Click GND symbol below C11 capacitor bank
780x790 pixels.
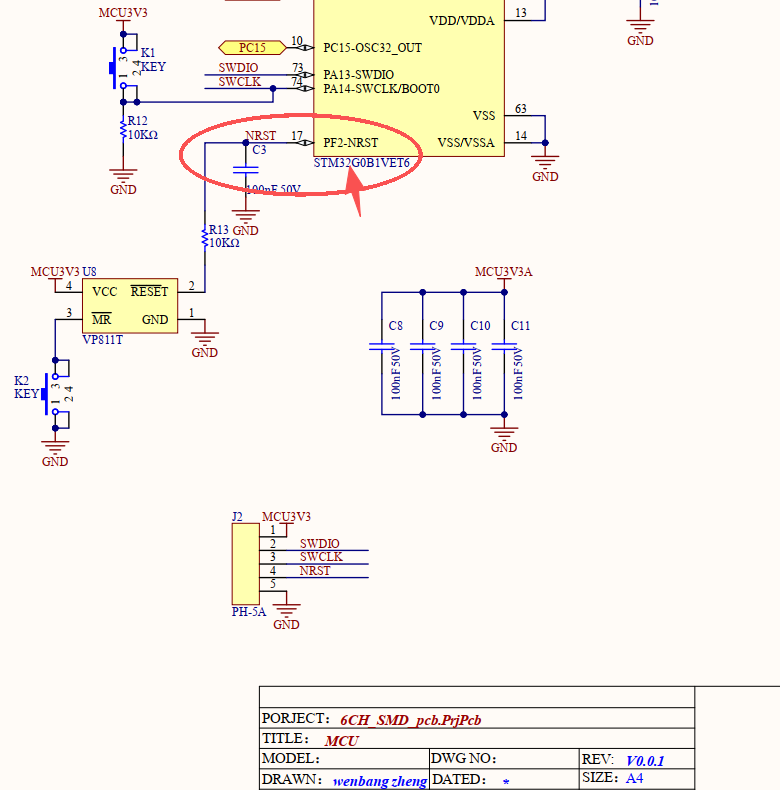tap(504, 440)
